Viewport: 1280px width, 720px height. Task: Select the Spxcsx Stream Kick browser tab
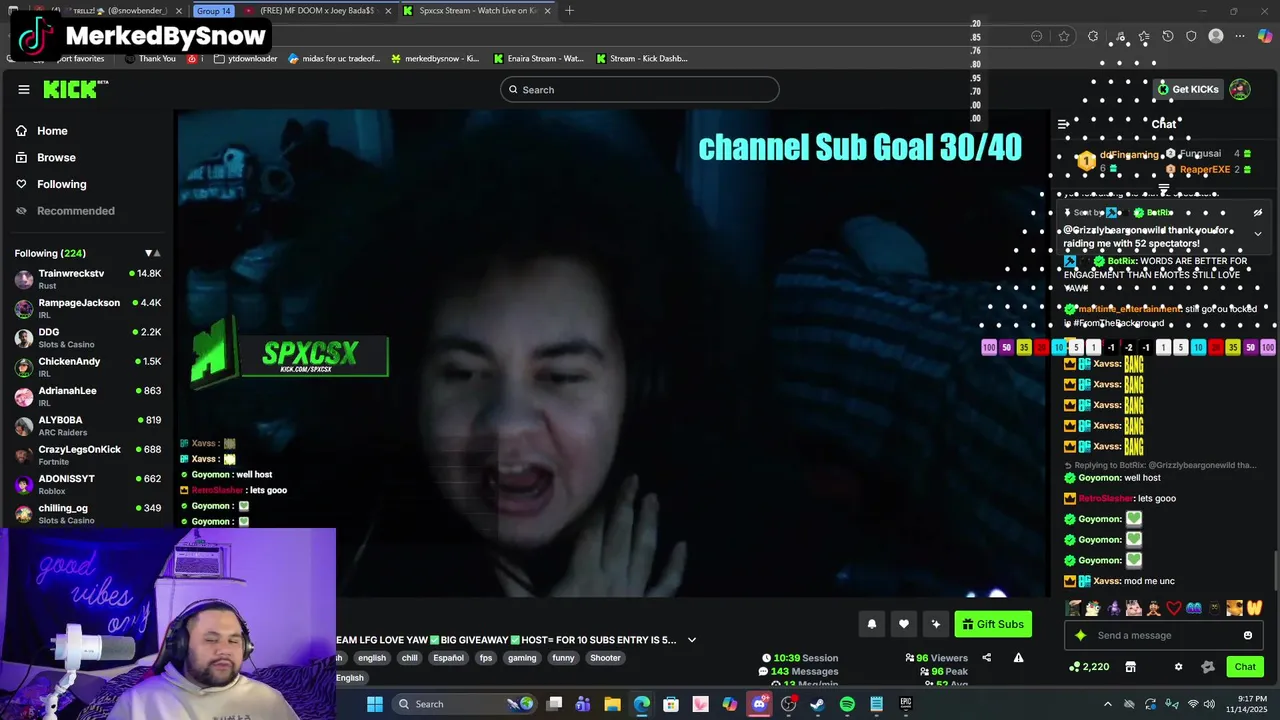coord(477,11)
